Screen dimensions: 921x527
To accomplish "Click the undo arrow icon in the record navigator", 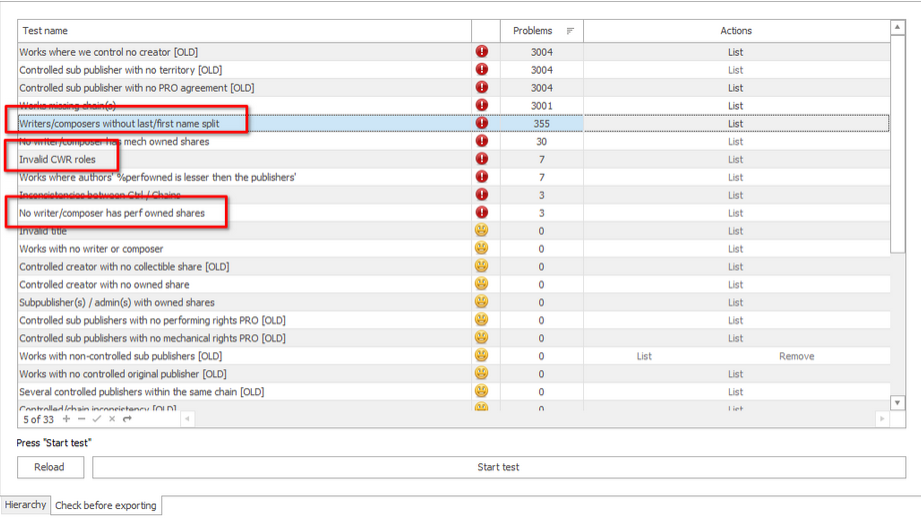I will 127,419.
